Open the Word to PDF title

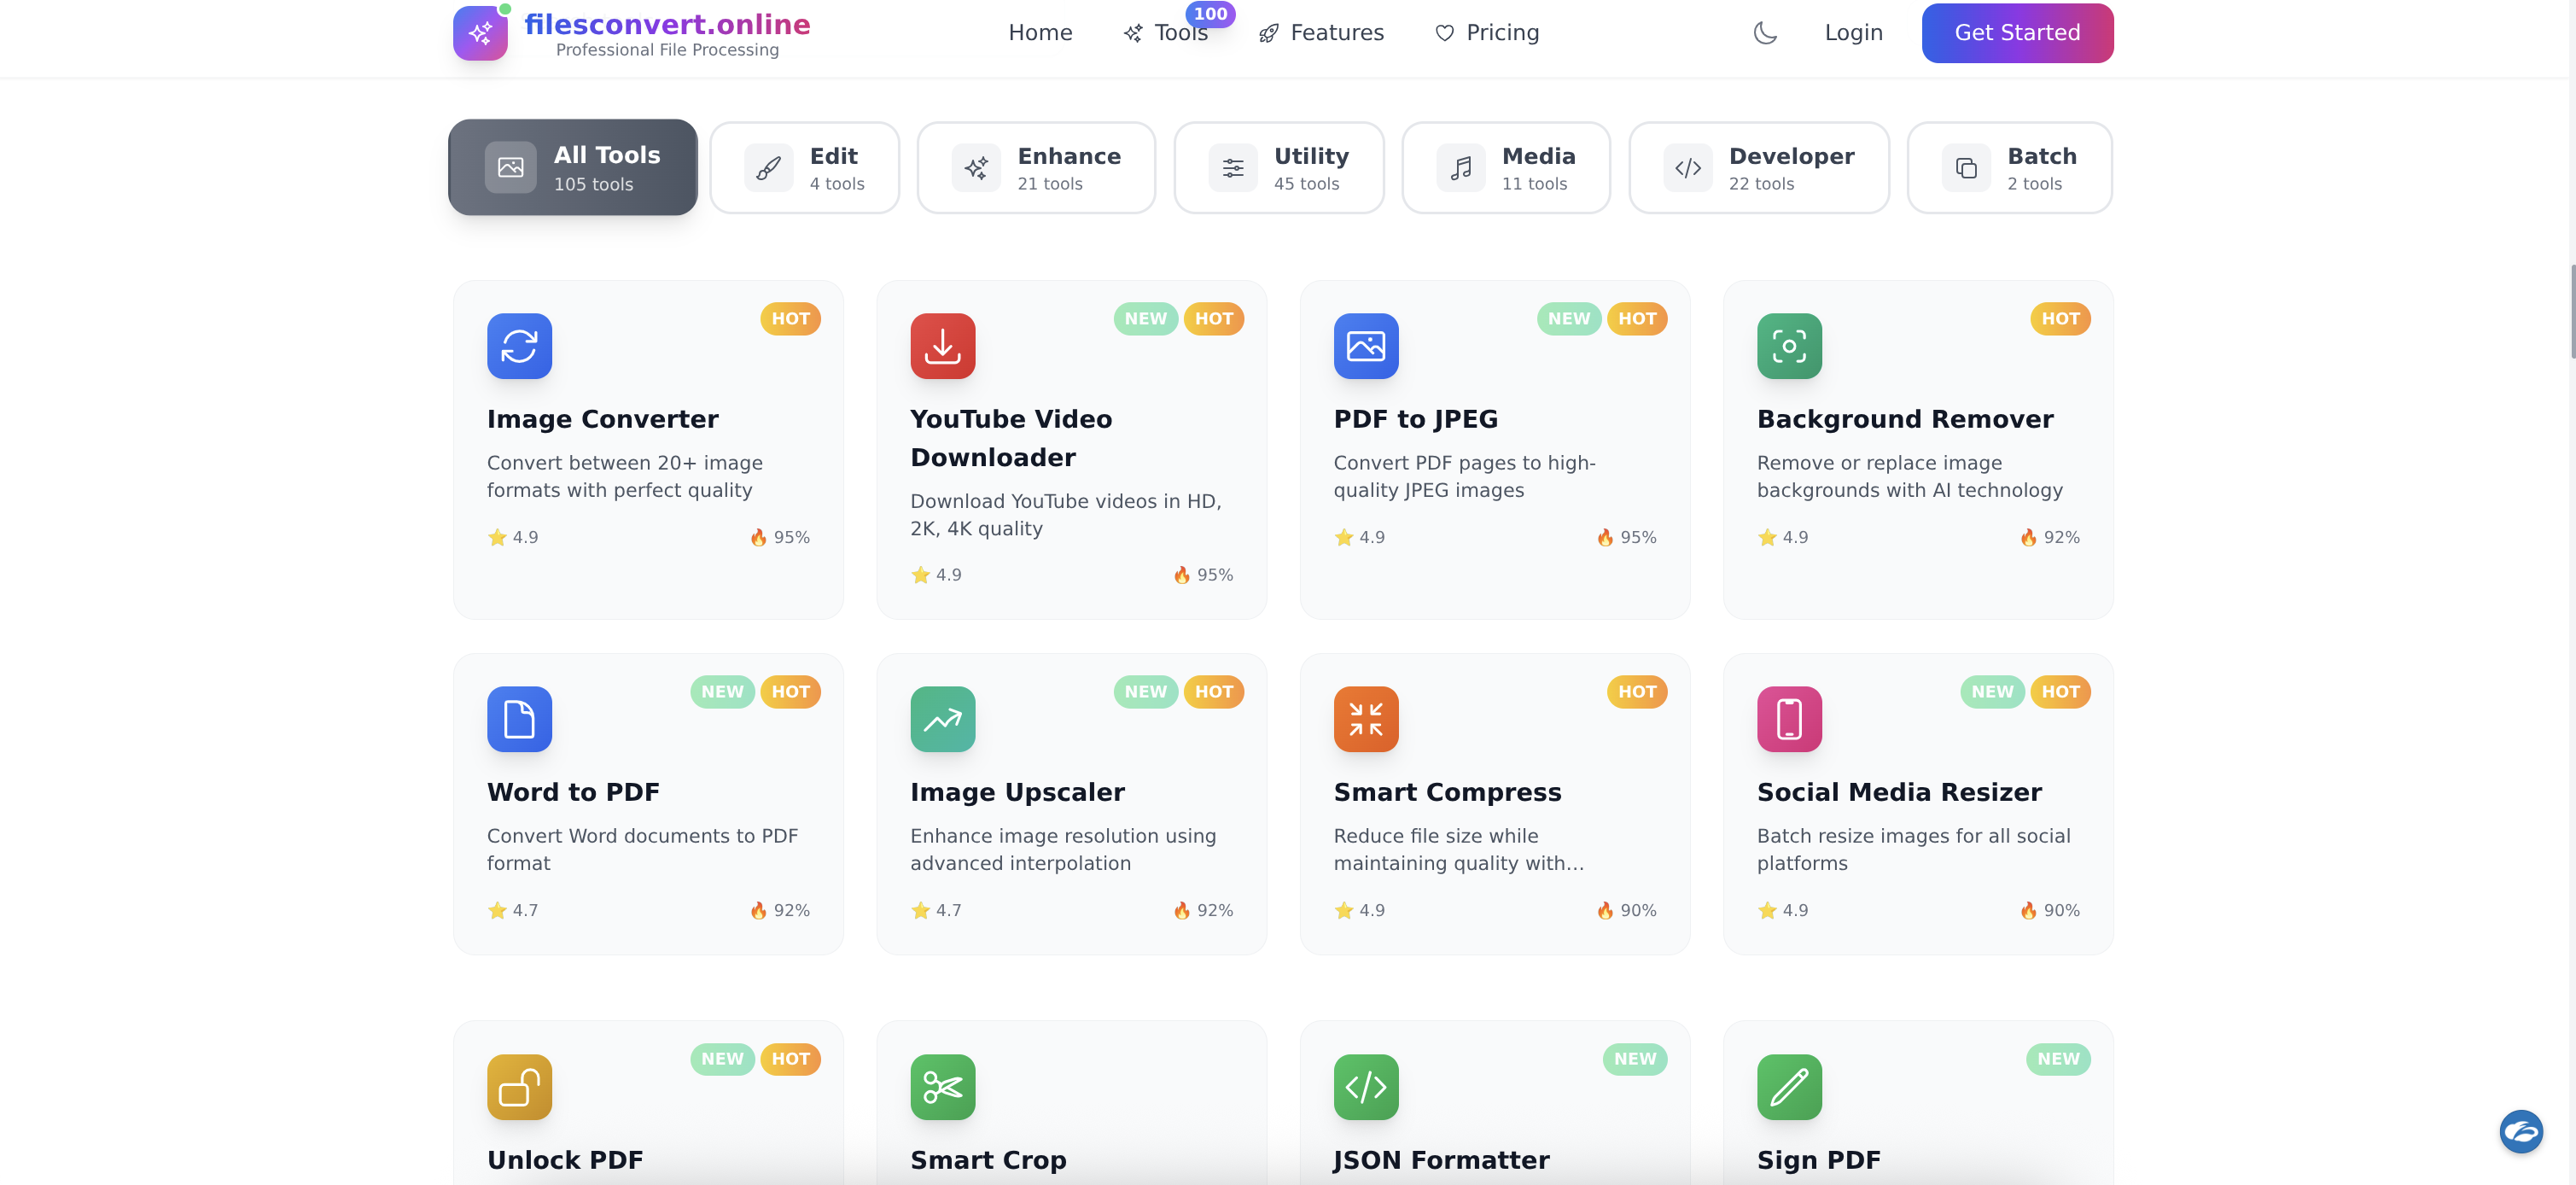click(x=573, y=792)
